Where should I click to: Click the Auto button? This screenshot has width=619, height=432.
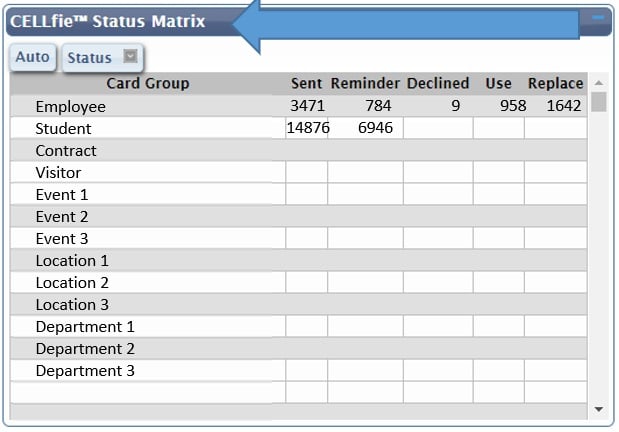click(33, 57)
